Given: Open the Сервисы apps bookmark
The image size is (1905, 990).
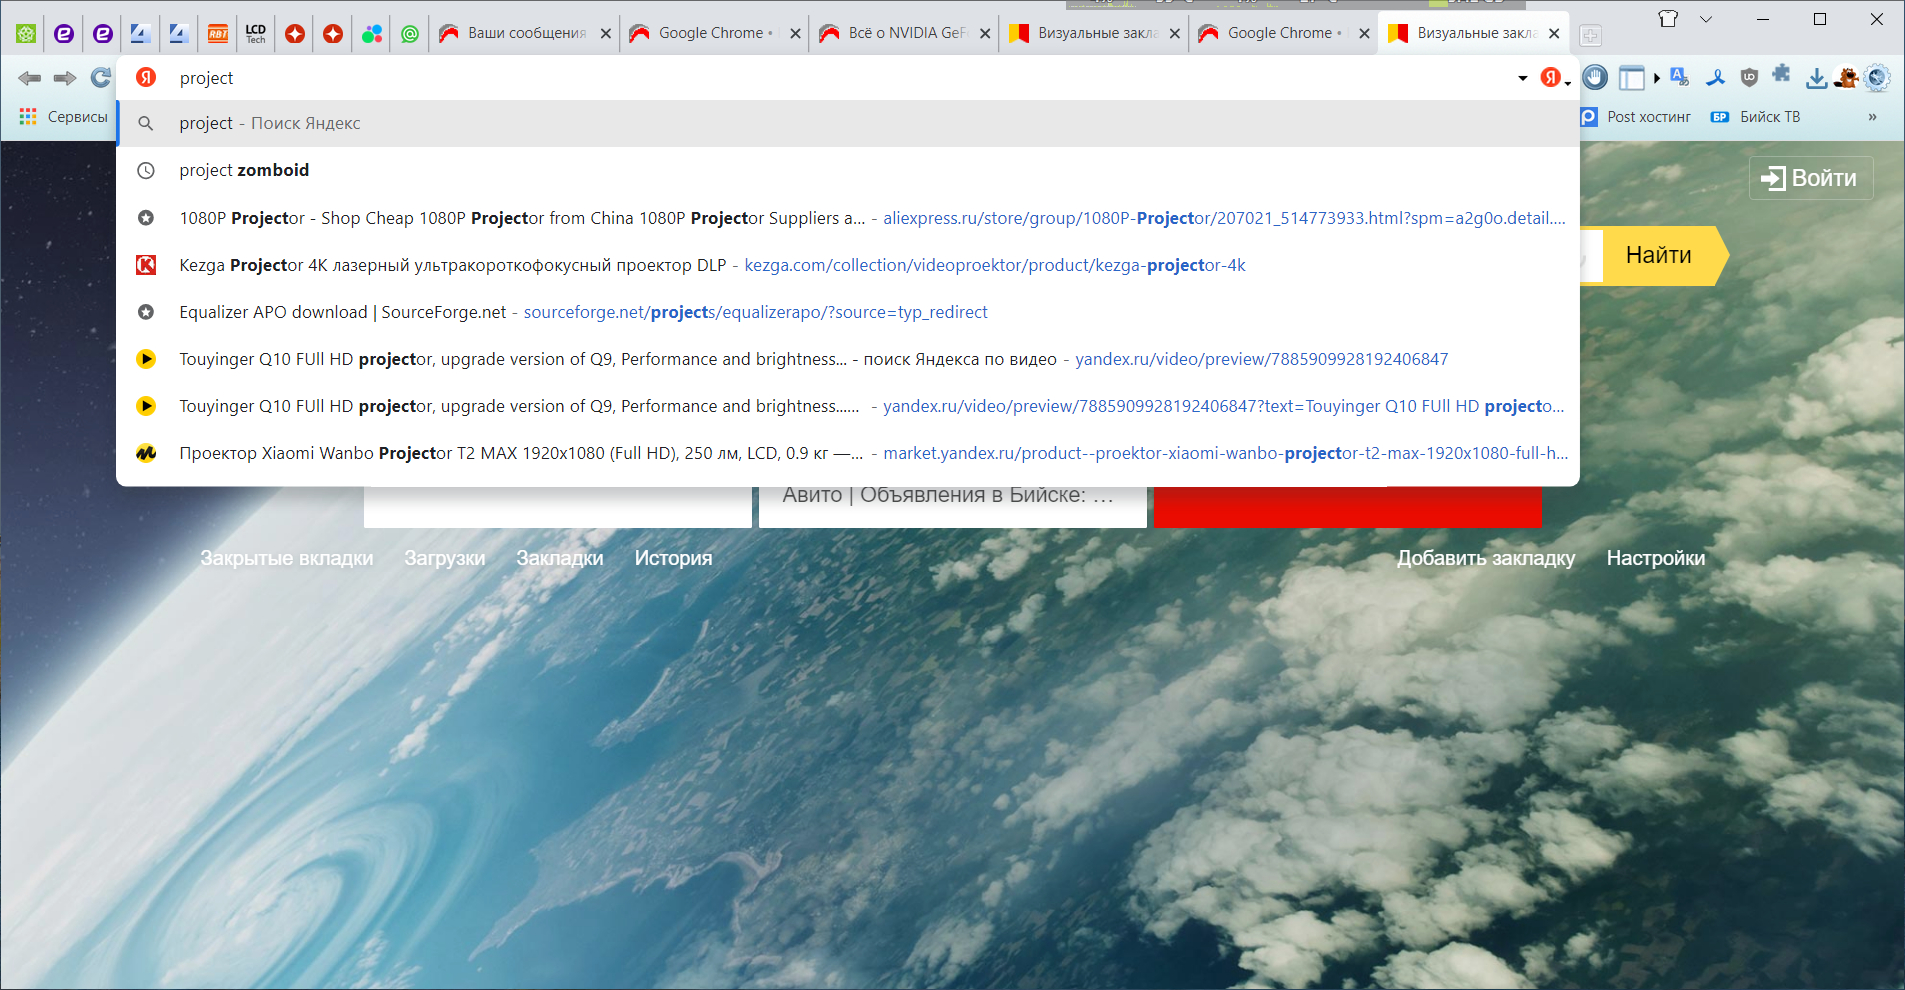Looking at the screenshot, I should tap(63, 117).
